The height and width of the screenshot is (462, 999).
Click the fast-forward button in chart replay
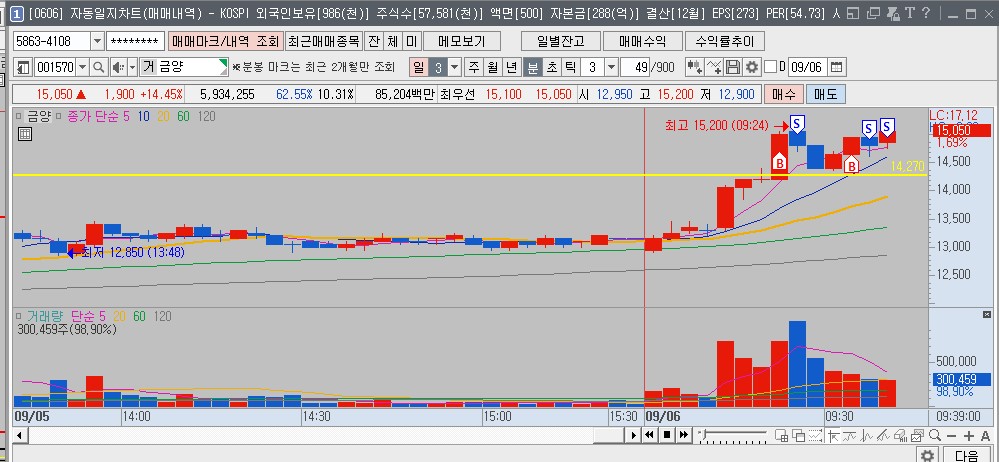pyautogui.click(x=684, y=435)
